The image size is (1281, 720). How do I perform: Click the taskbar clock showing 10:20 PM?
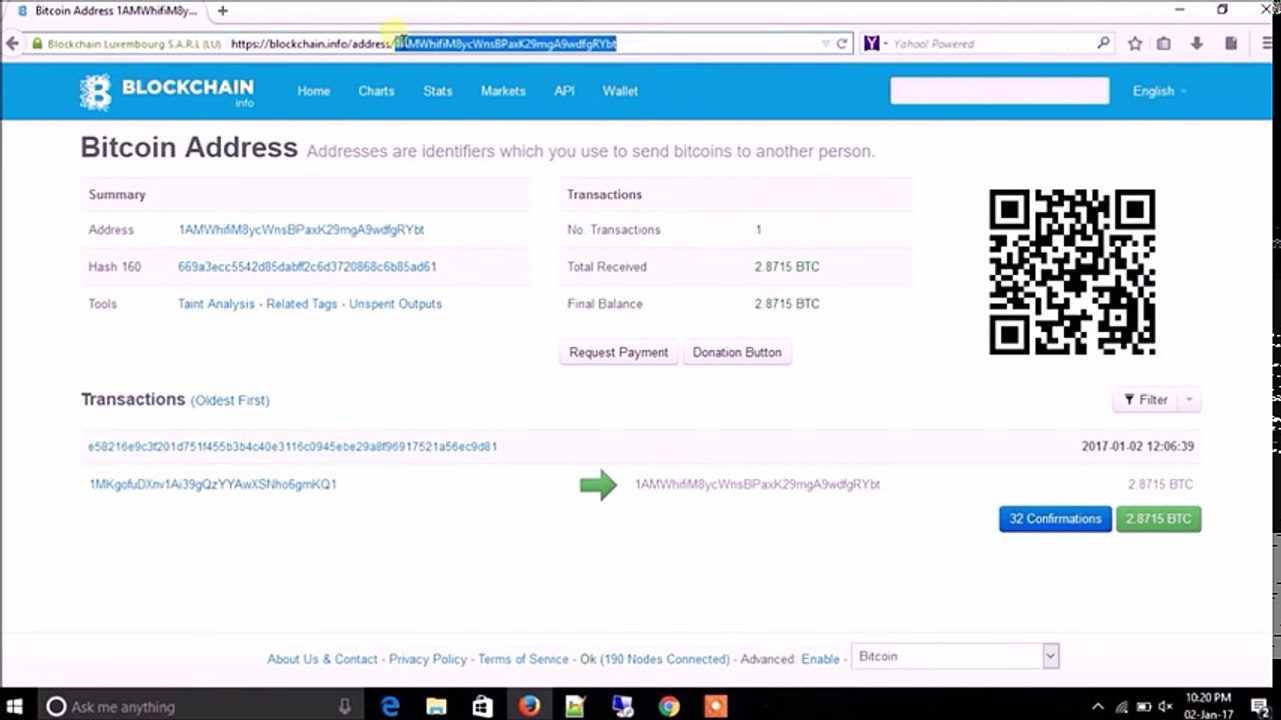point(1208,706)
